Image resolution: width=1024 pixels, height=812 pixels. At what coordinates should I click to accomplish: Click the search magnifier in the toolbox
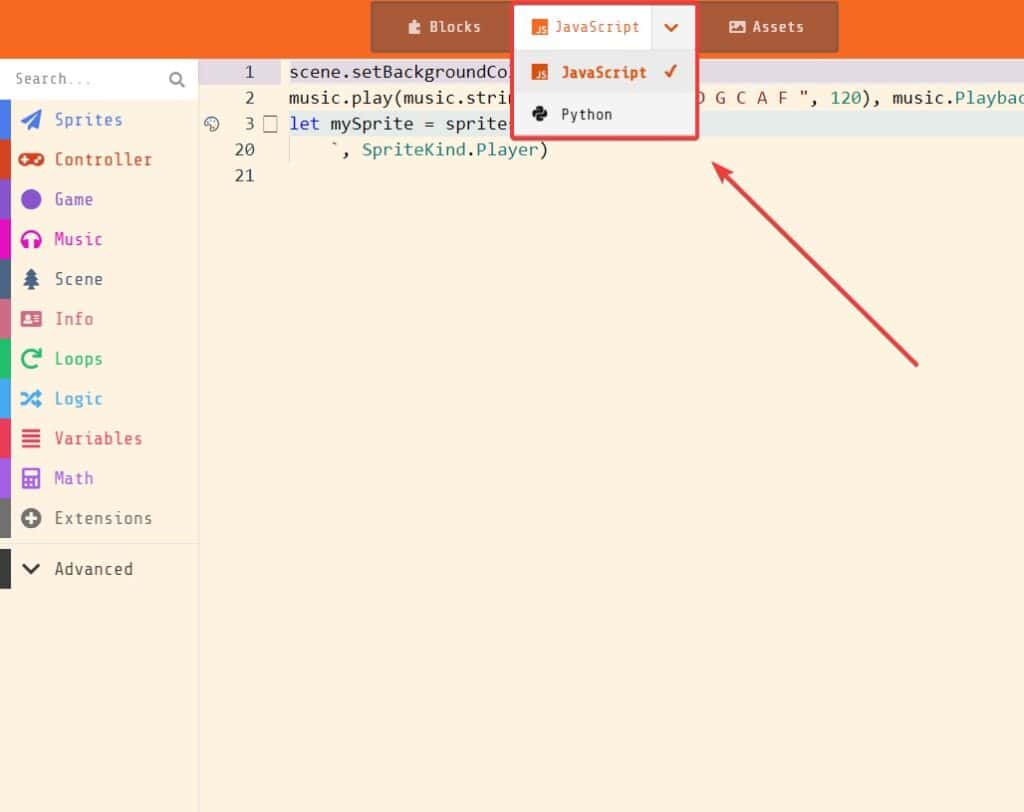[x=177, y=79]
